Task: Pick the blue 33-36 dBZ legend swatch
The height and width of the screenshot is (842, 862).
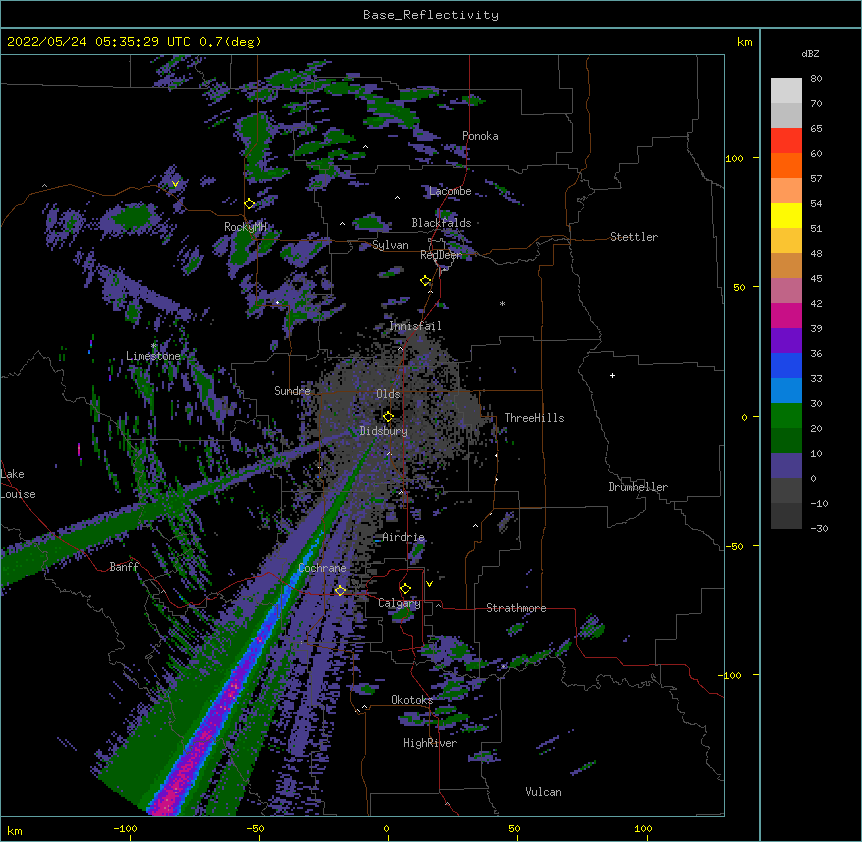Action: [786, 365]
